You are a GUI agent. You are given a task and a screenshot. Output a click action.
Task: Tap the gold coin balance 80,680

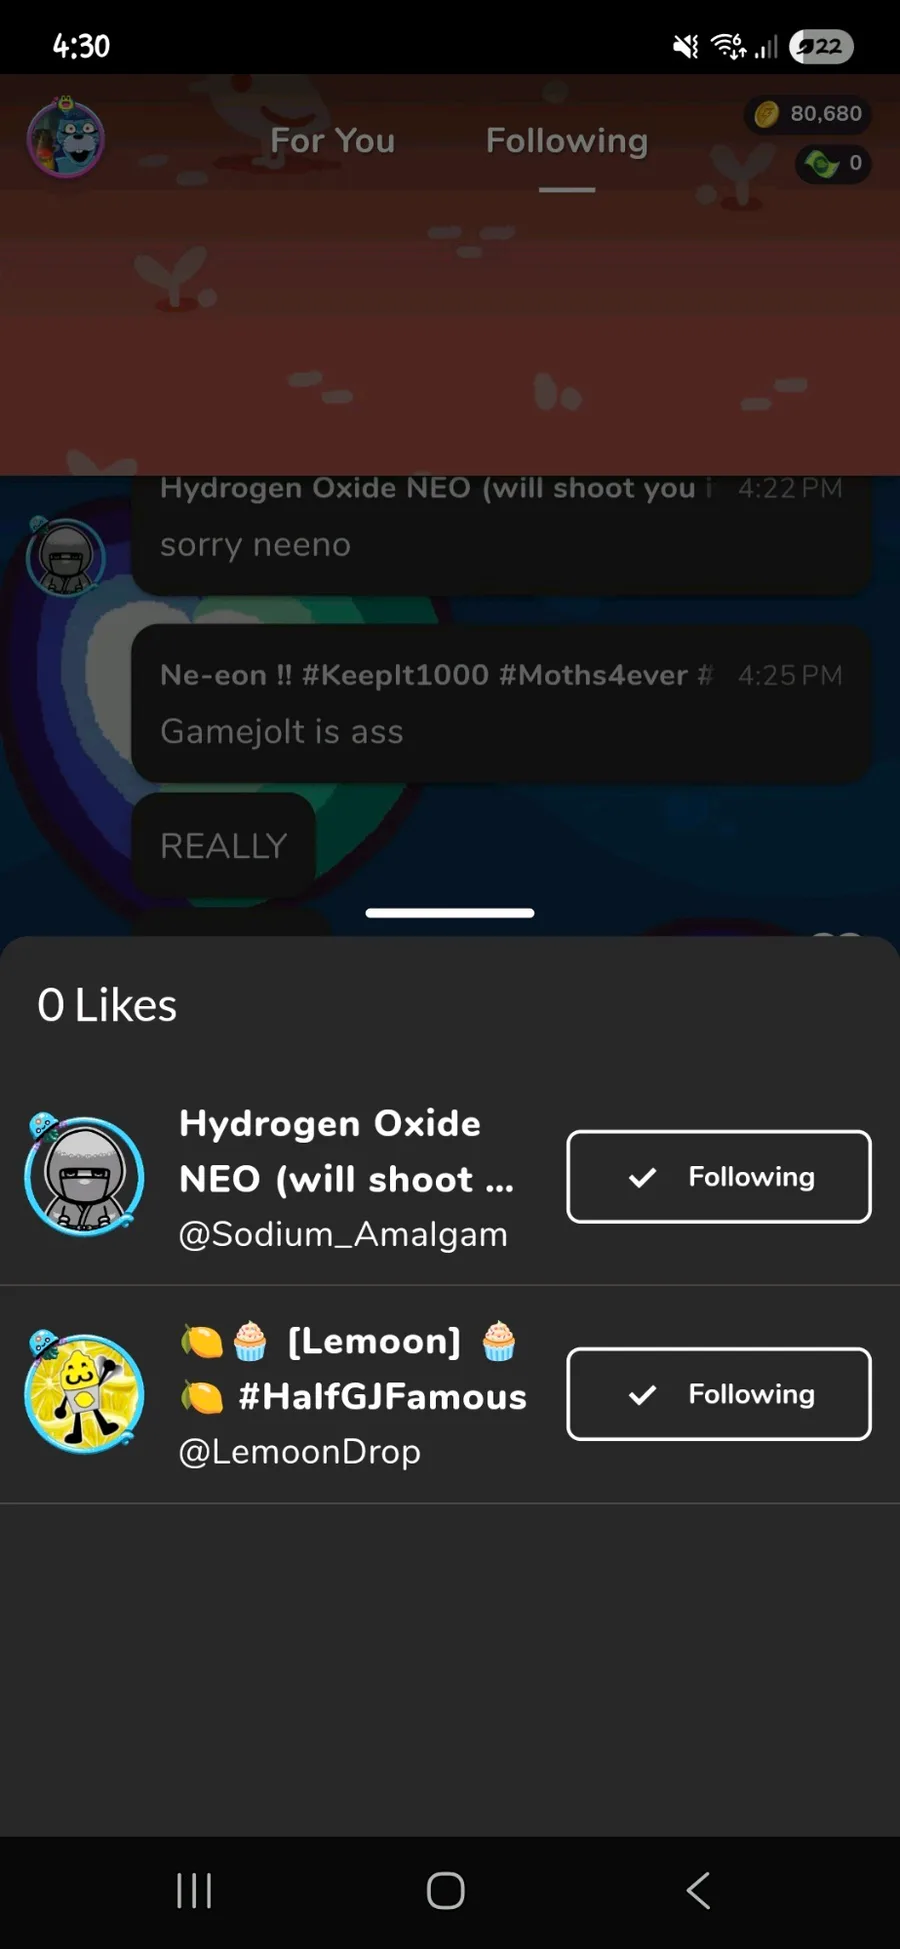808,114
